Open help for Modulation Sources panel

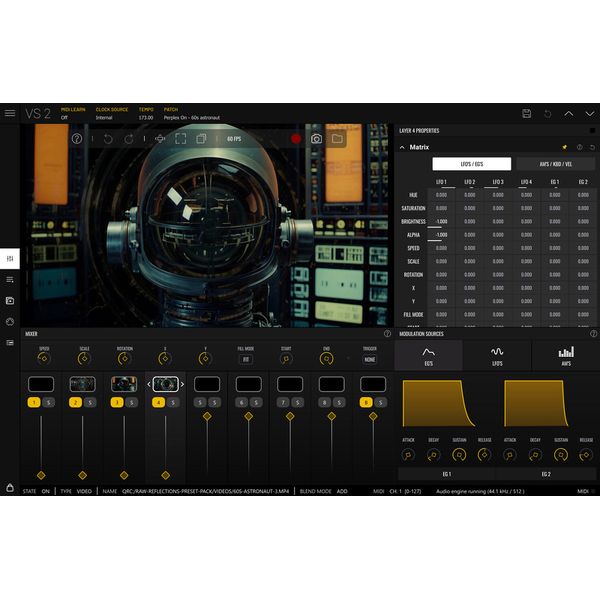593,334
